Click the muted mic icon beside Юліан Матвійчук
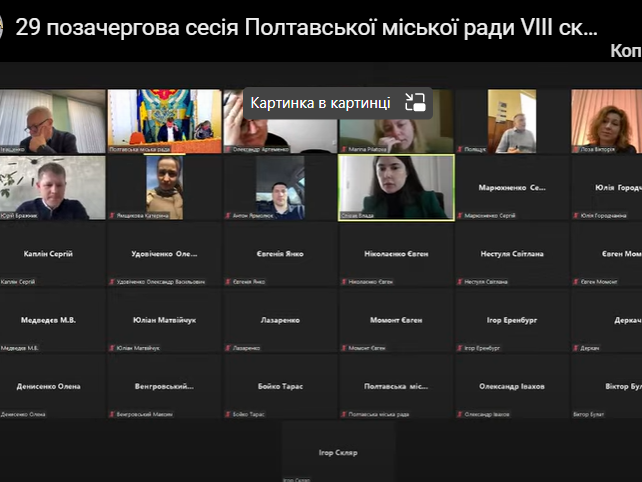The height and width of the screenshot is (482, 642). [112, 348]
